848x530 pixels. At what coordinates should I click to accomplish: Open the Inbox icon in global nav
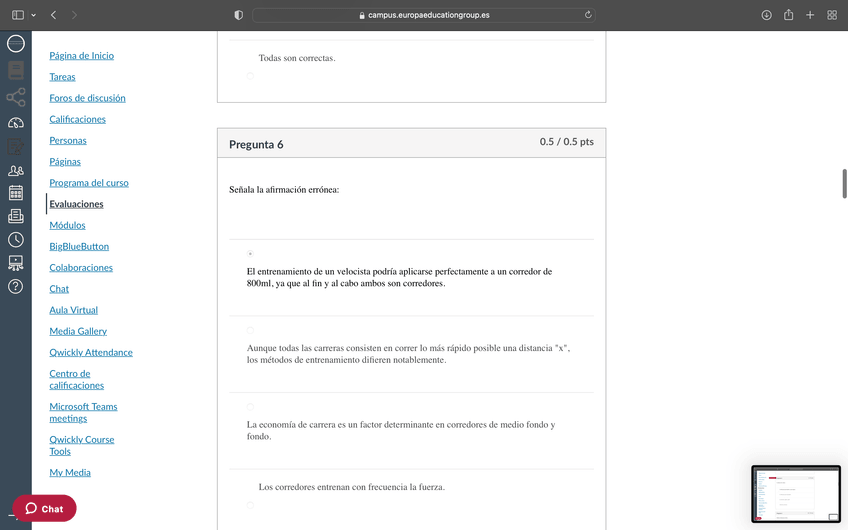16,216
